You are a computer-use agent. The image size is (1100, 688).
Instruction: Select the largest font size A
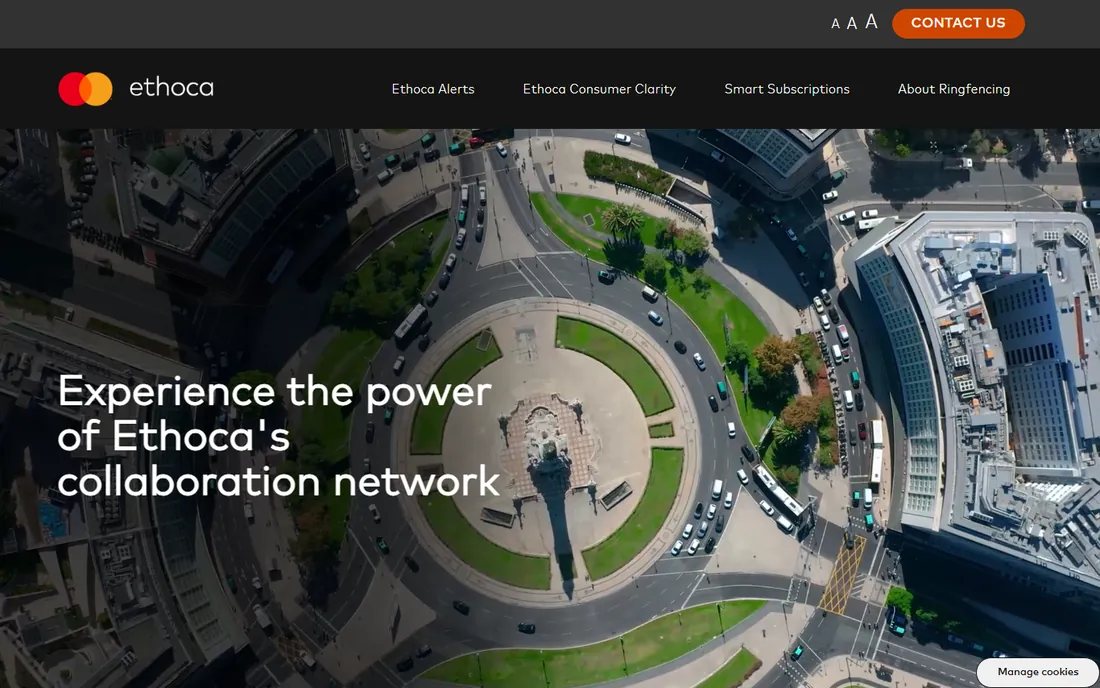[871, 22]
